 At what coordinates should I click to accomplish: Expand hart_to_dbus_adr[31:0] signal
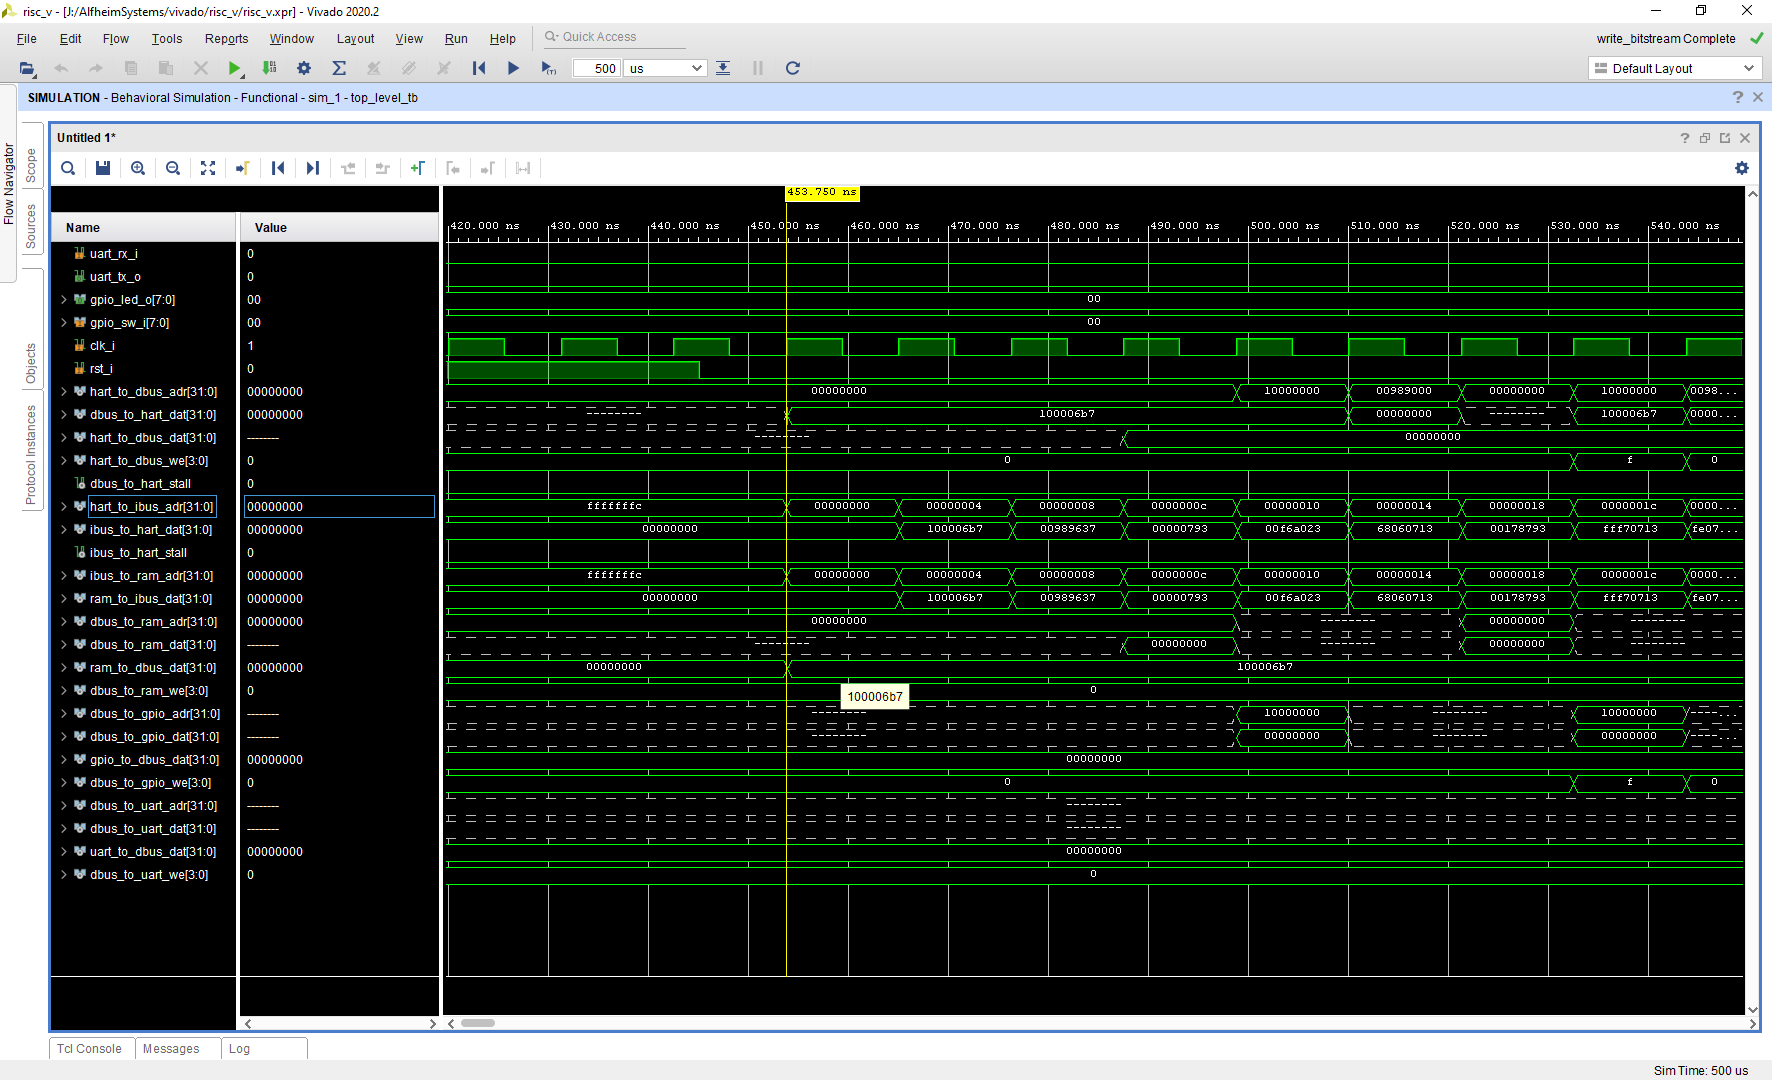pos(64,392)
